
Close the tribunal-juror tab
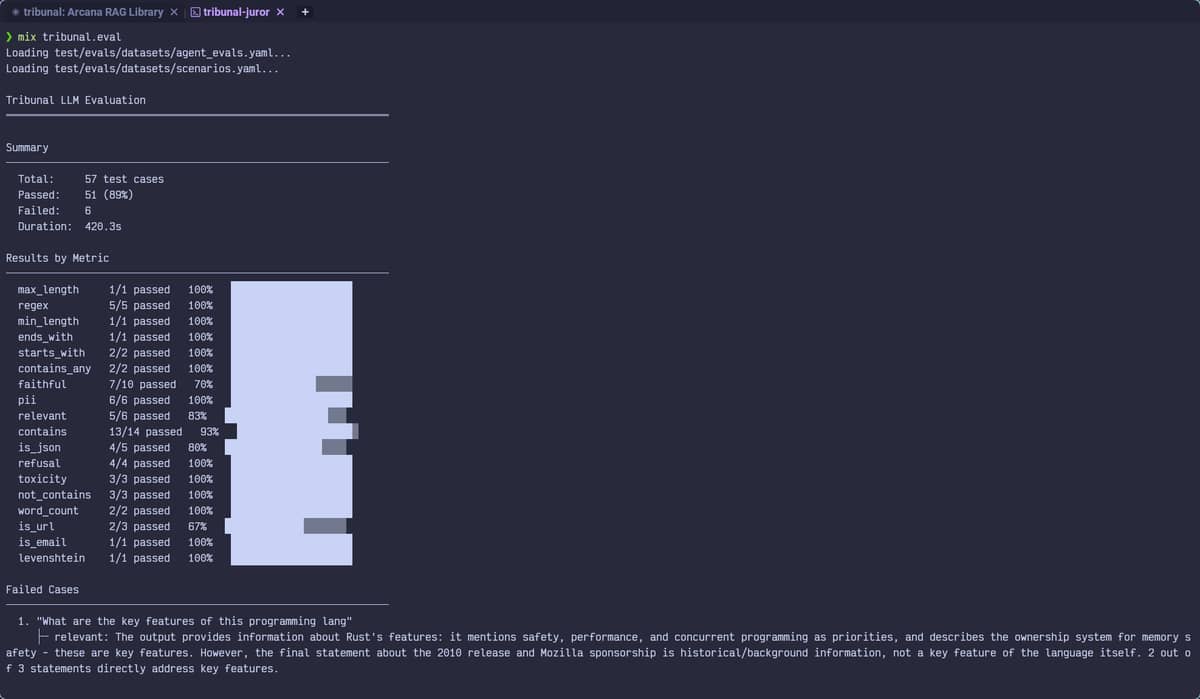(280, 12)
